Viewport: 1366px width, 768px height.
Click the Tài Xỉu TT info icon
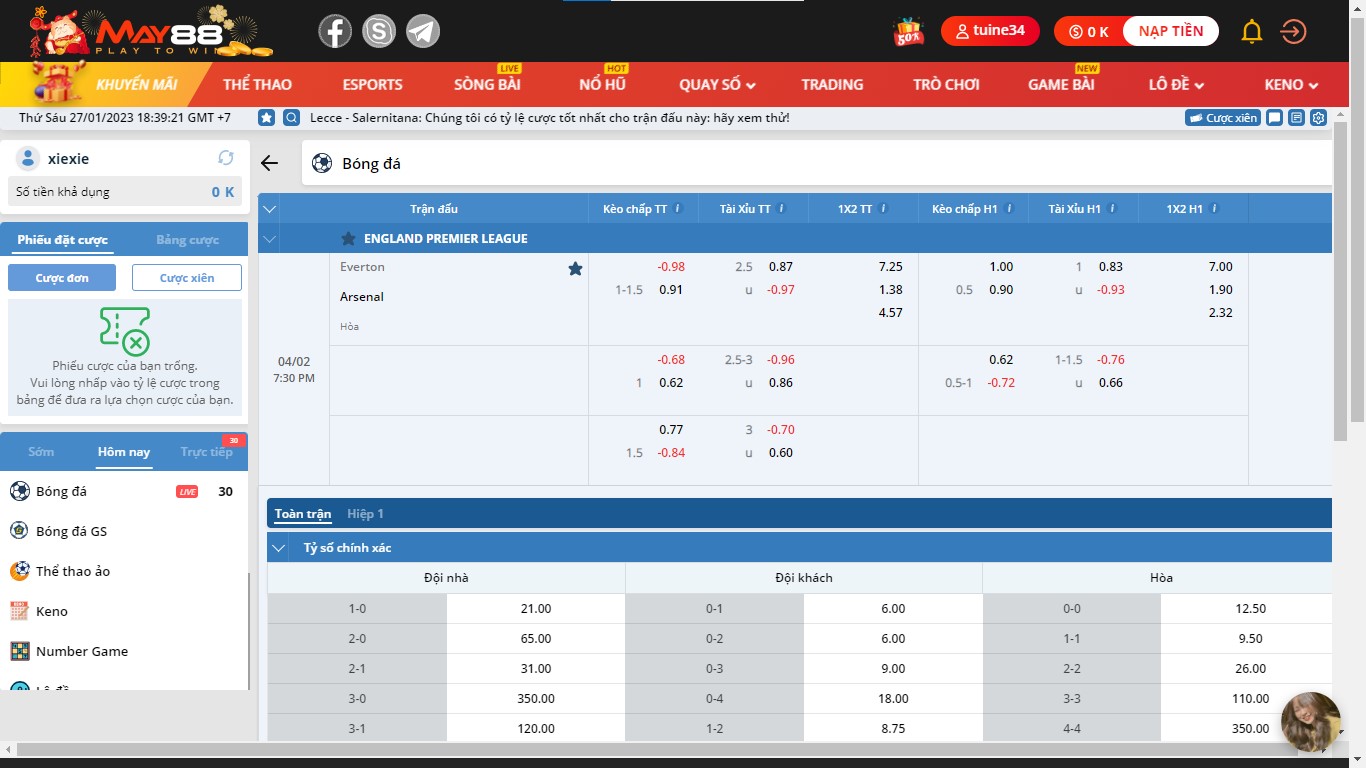[782, 209]
